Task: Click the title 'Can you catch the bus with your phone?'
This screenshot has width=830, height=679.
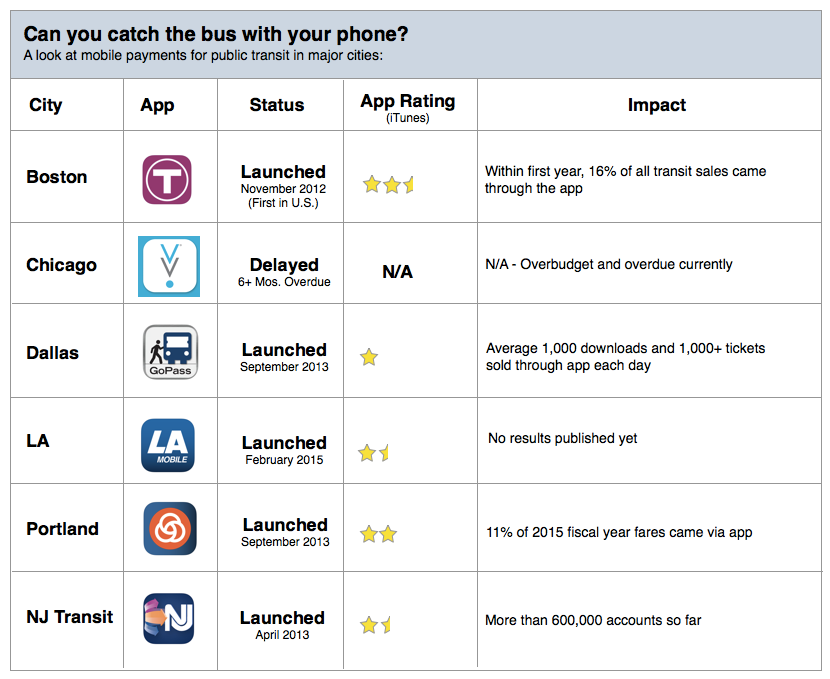Action: (216, 34)
